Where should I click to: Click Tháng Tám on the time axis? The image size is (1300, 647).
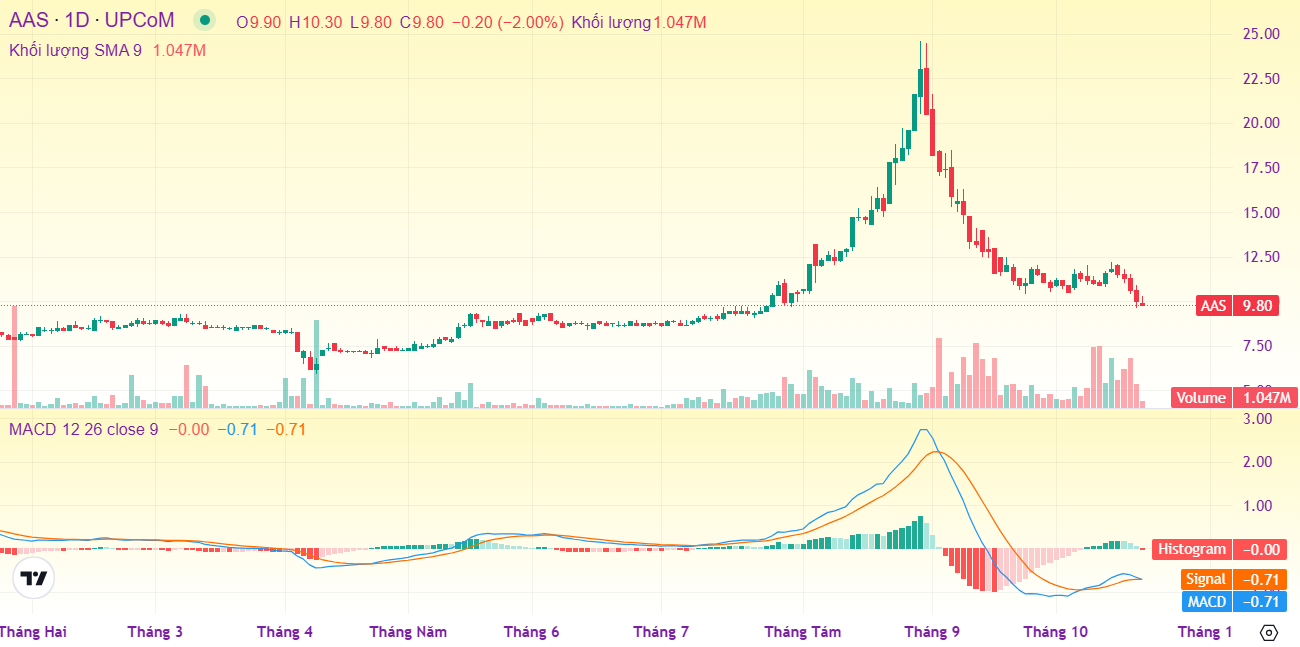tap(802, 632)
